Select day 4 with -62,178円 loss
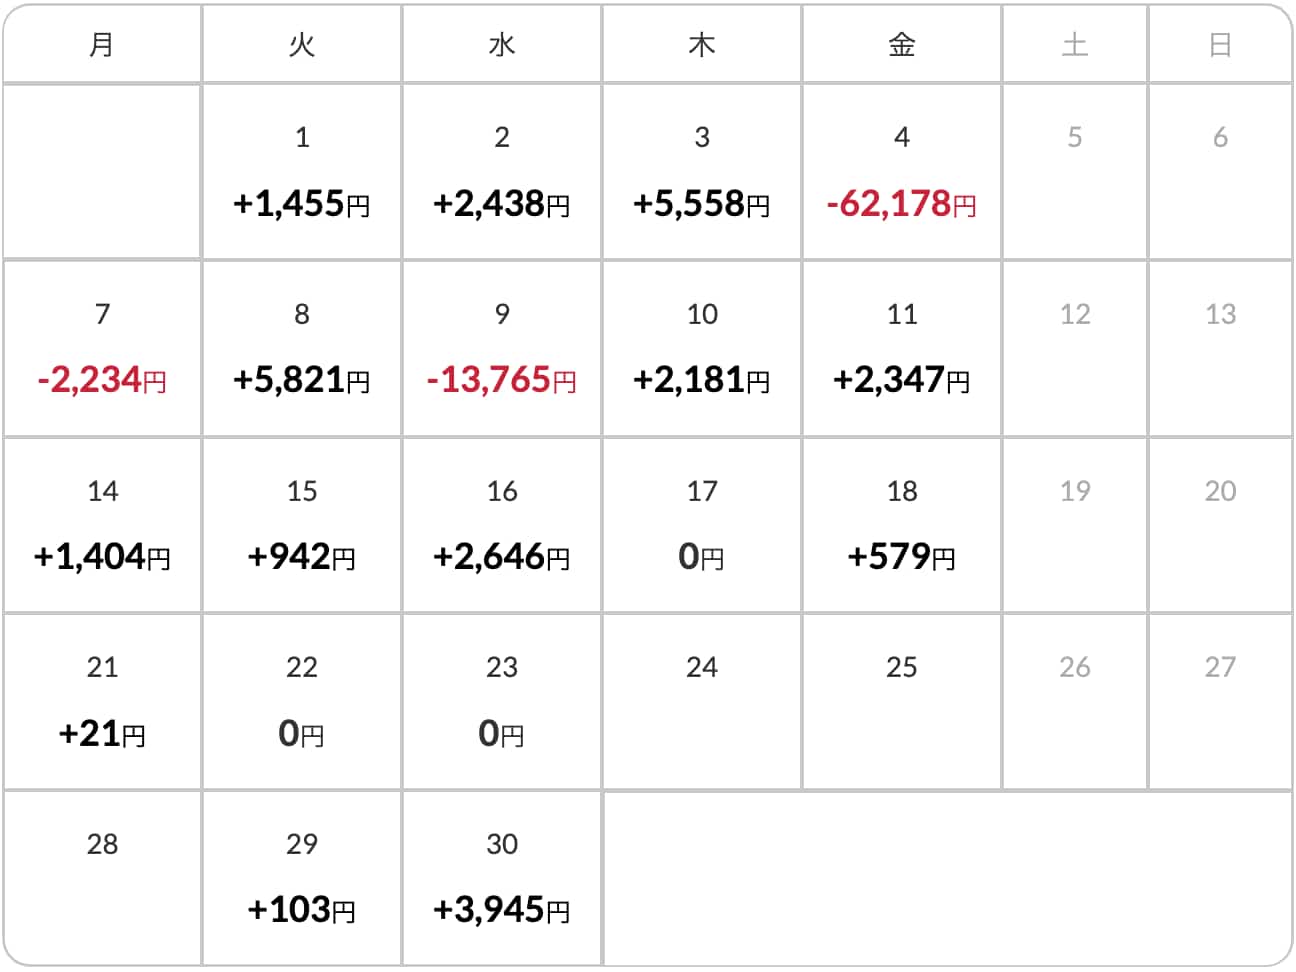Screen dimensions: 1296x972 coord(902,172)
